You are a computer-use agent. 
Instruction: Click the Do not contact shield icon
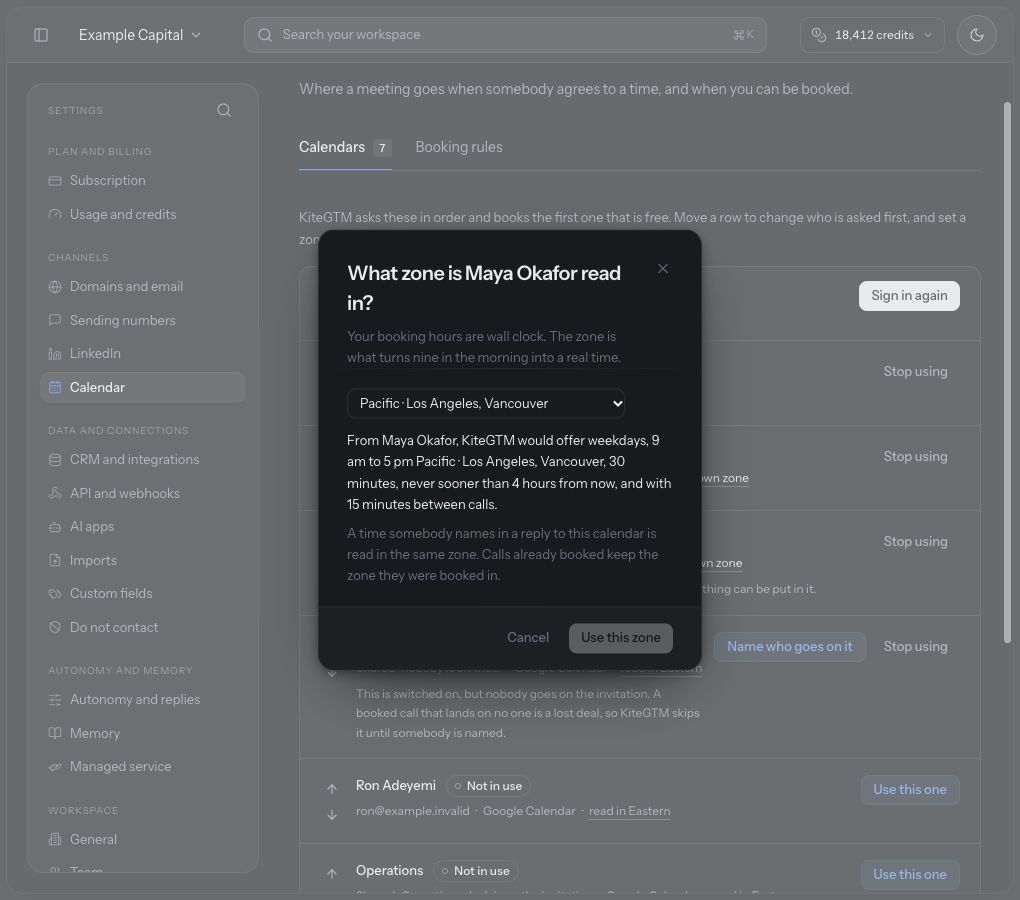tap(55, 628)
